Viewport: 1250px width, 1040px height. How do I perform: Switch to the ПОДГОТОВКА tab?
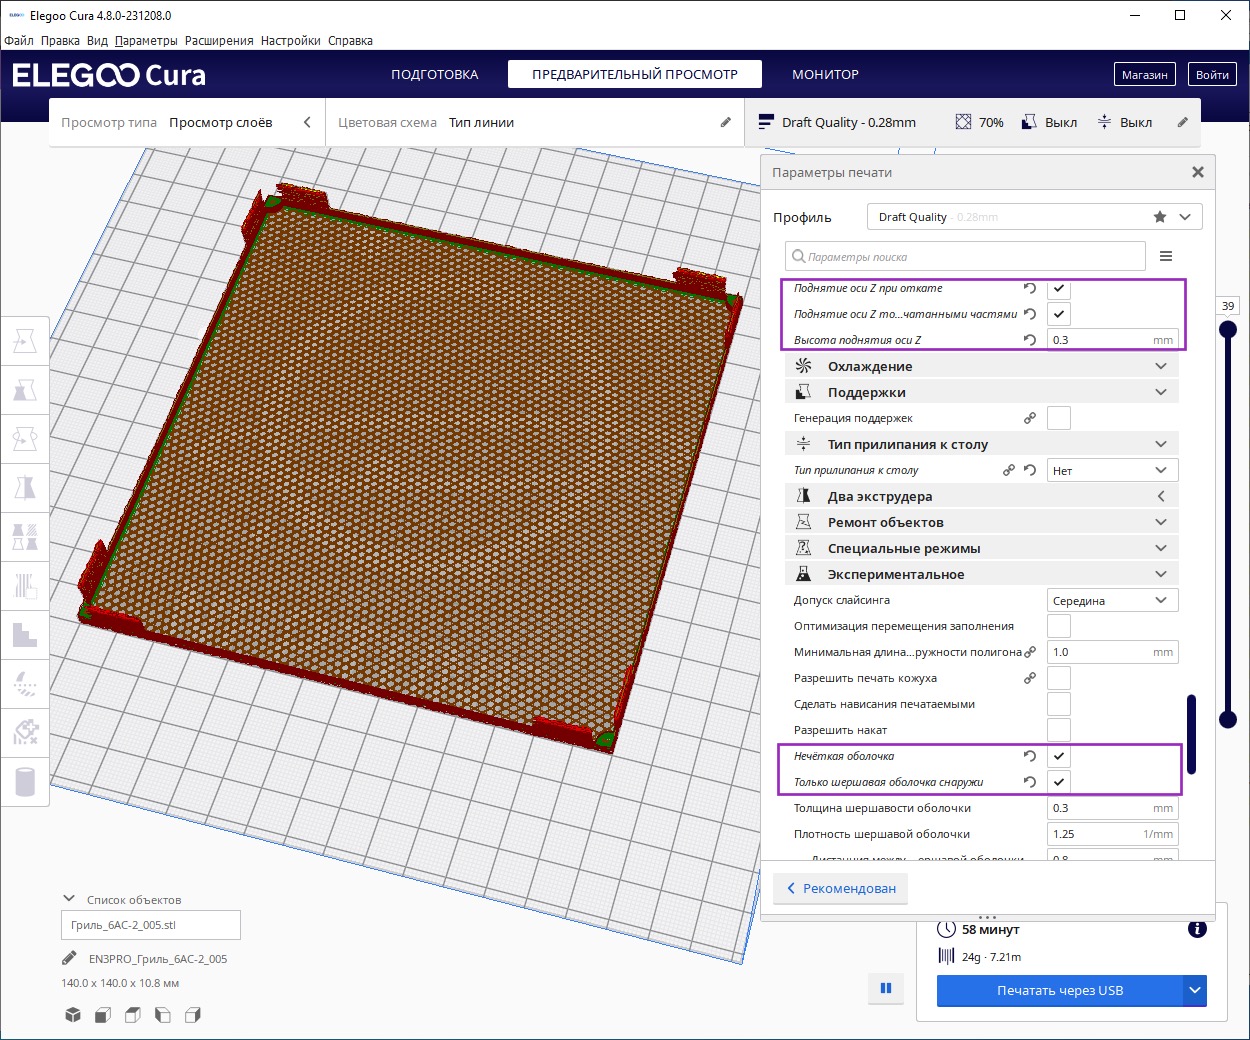[x=434, y=74]
